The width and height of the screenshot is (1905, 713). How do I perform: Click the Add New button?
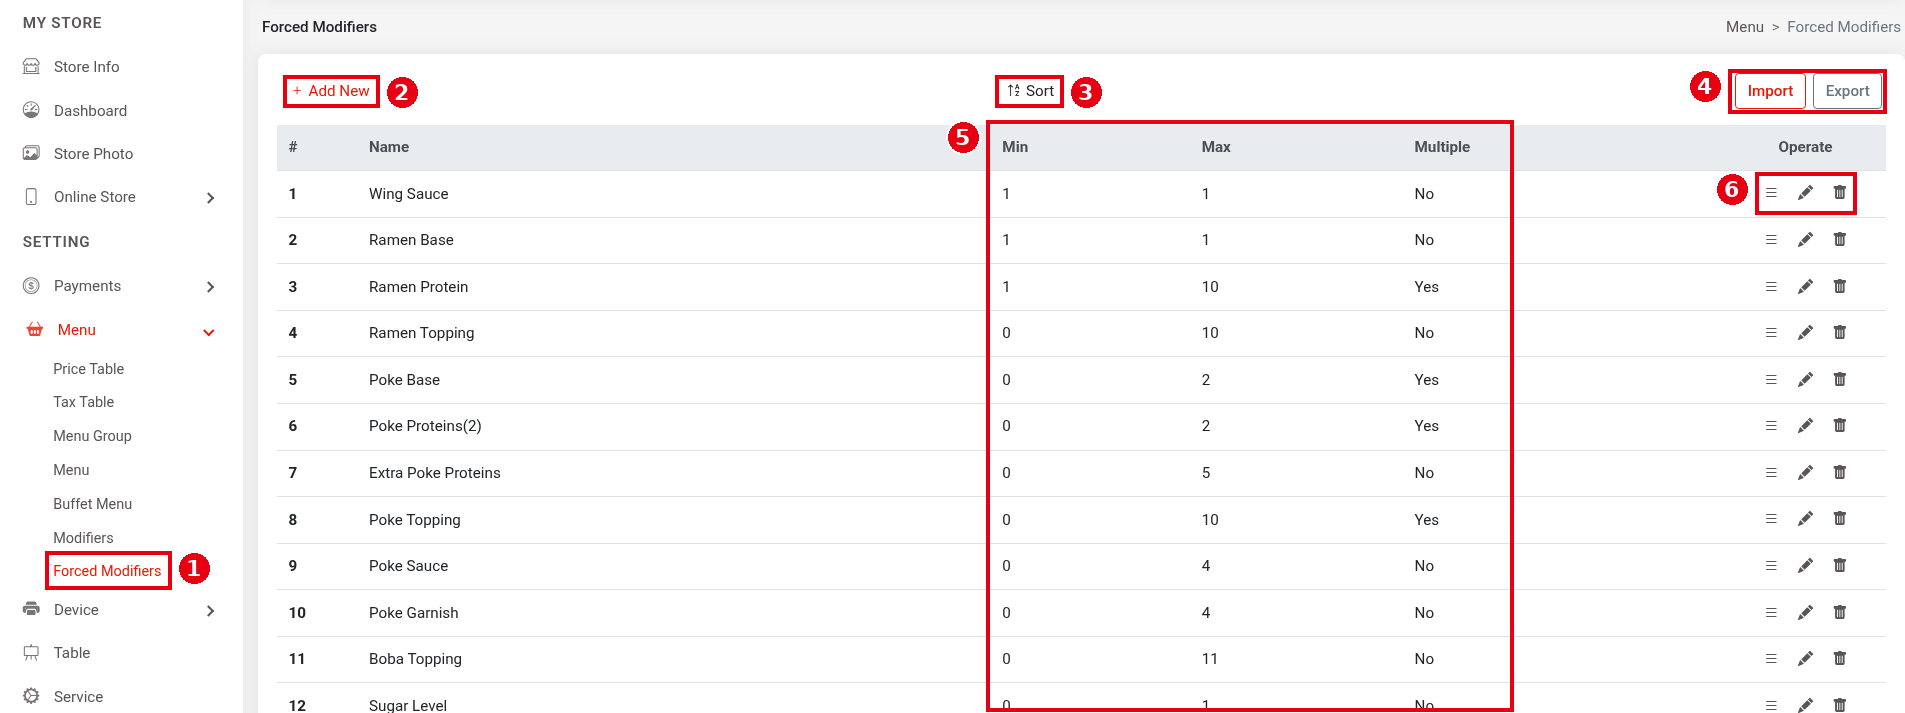coord(331,91)
